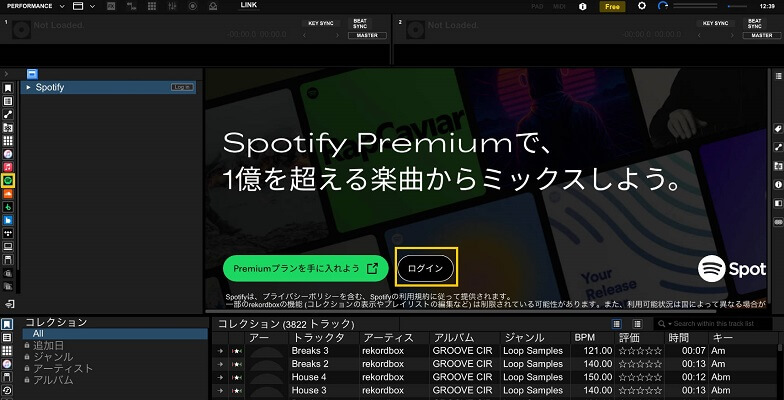Show the mixer panel icon in top toolbar

pos(172,6)
